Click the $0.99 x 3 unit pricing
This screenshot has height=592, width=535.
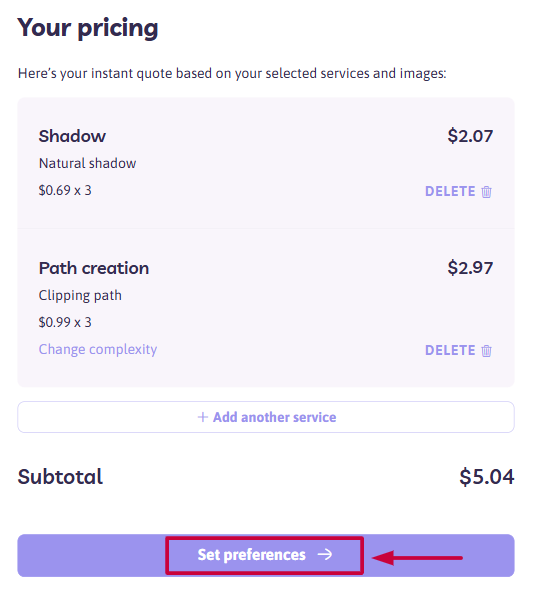click(x=65, y=322)
